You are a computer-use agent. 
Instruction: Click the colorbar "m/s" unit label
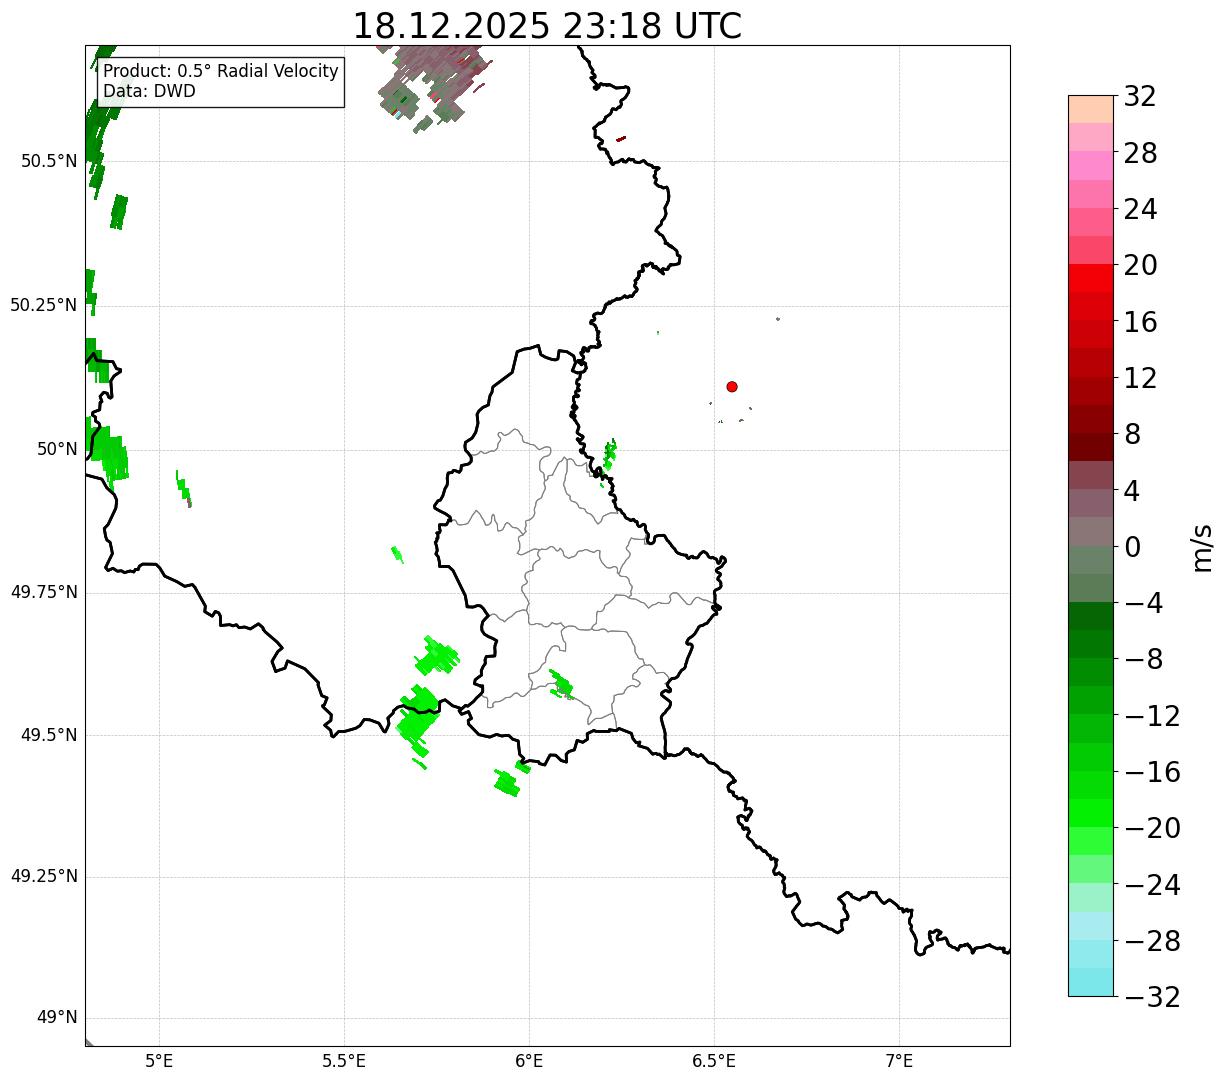coord(1202,547)
